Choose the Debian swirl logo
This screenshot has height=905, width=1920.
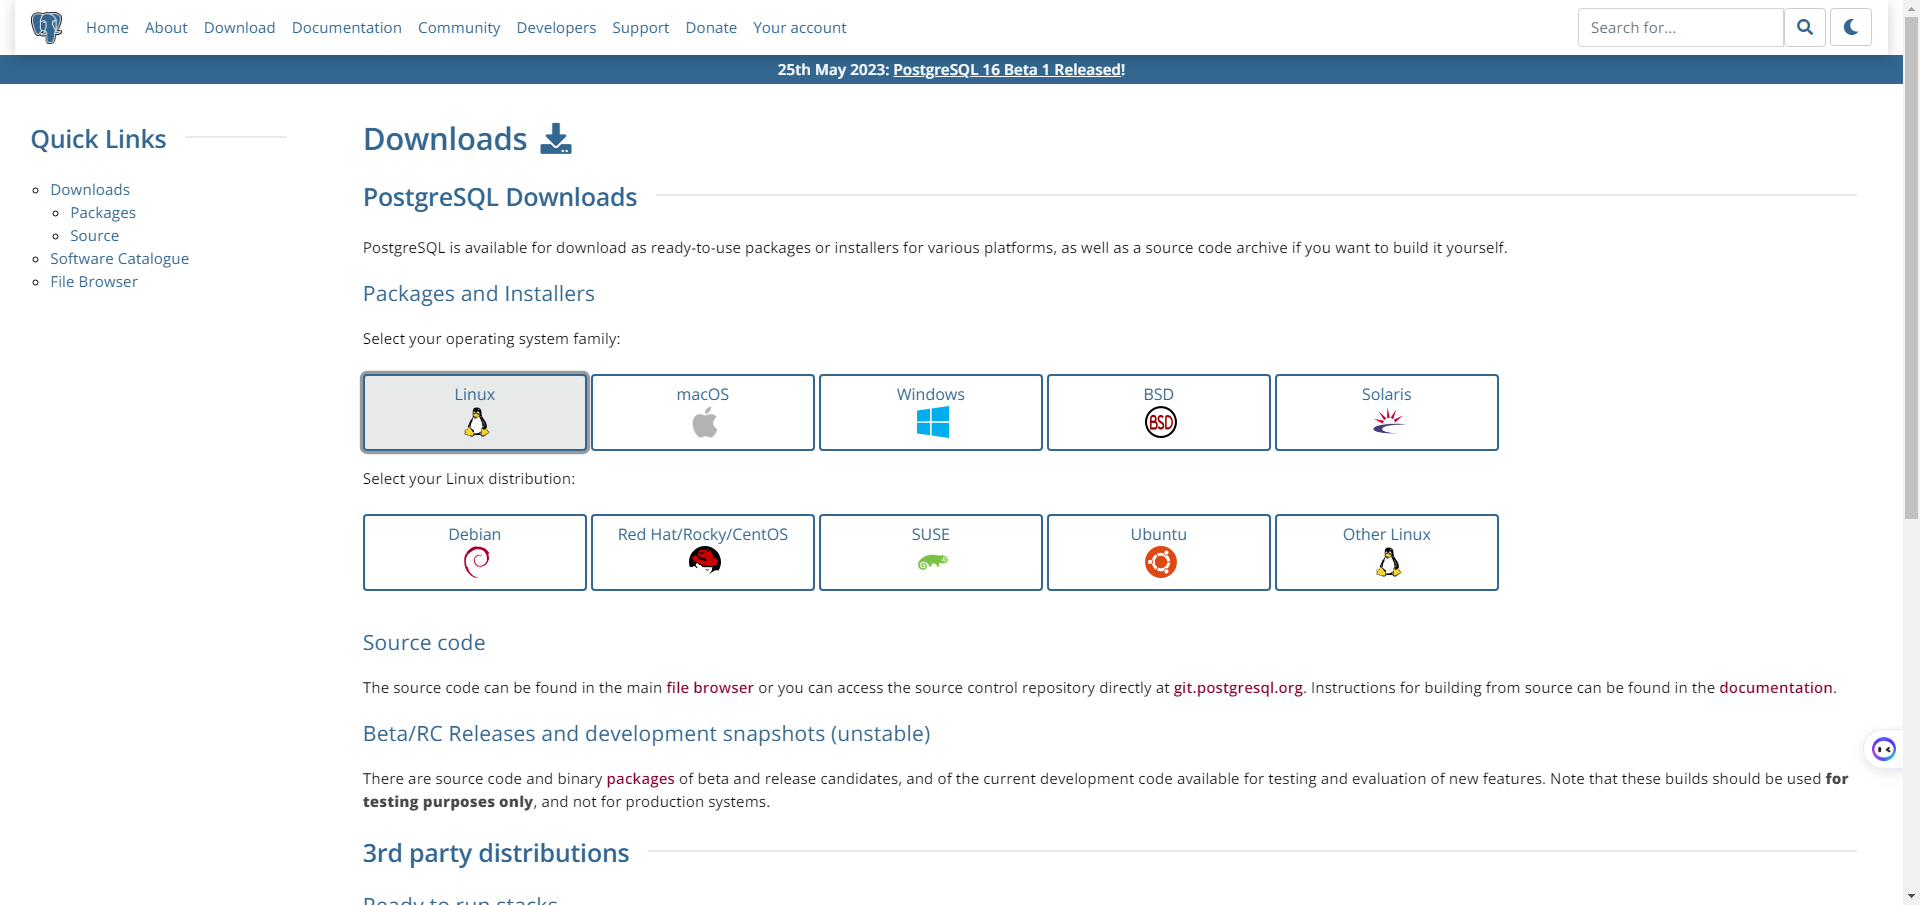[x=476, y=563]
